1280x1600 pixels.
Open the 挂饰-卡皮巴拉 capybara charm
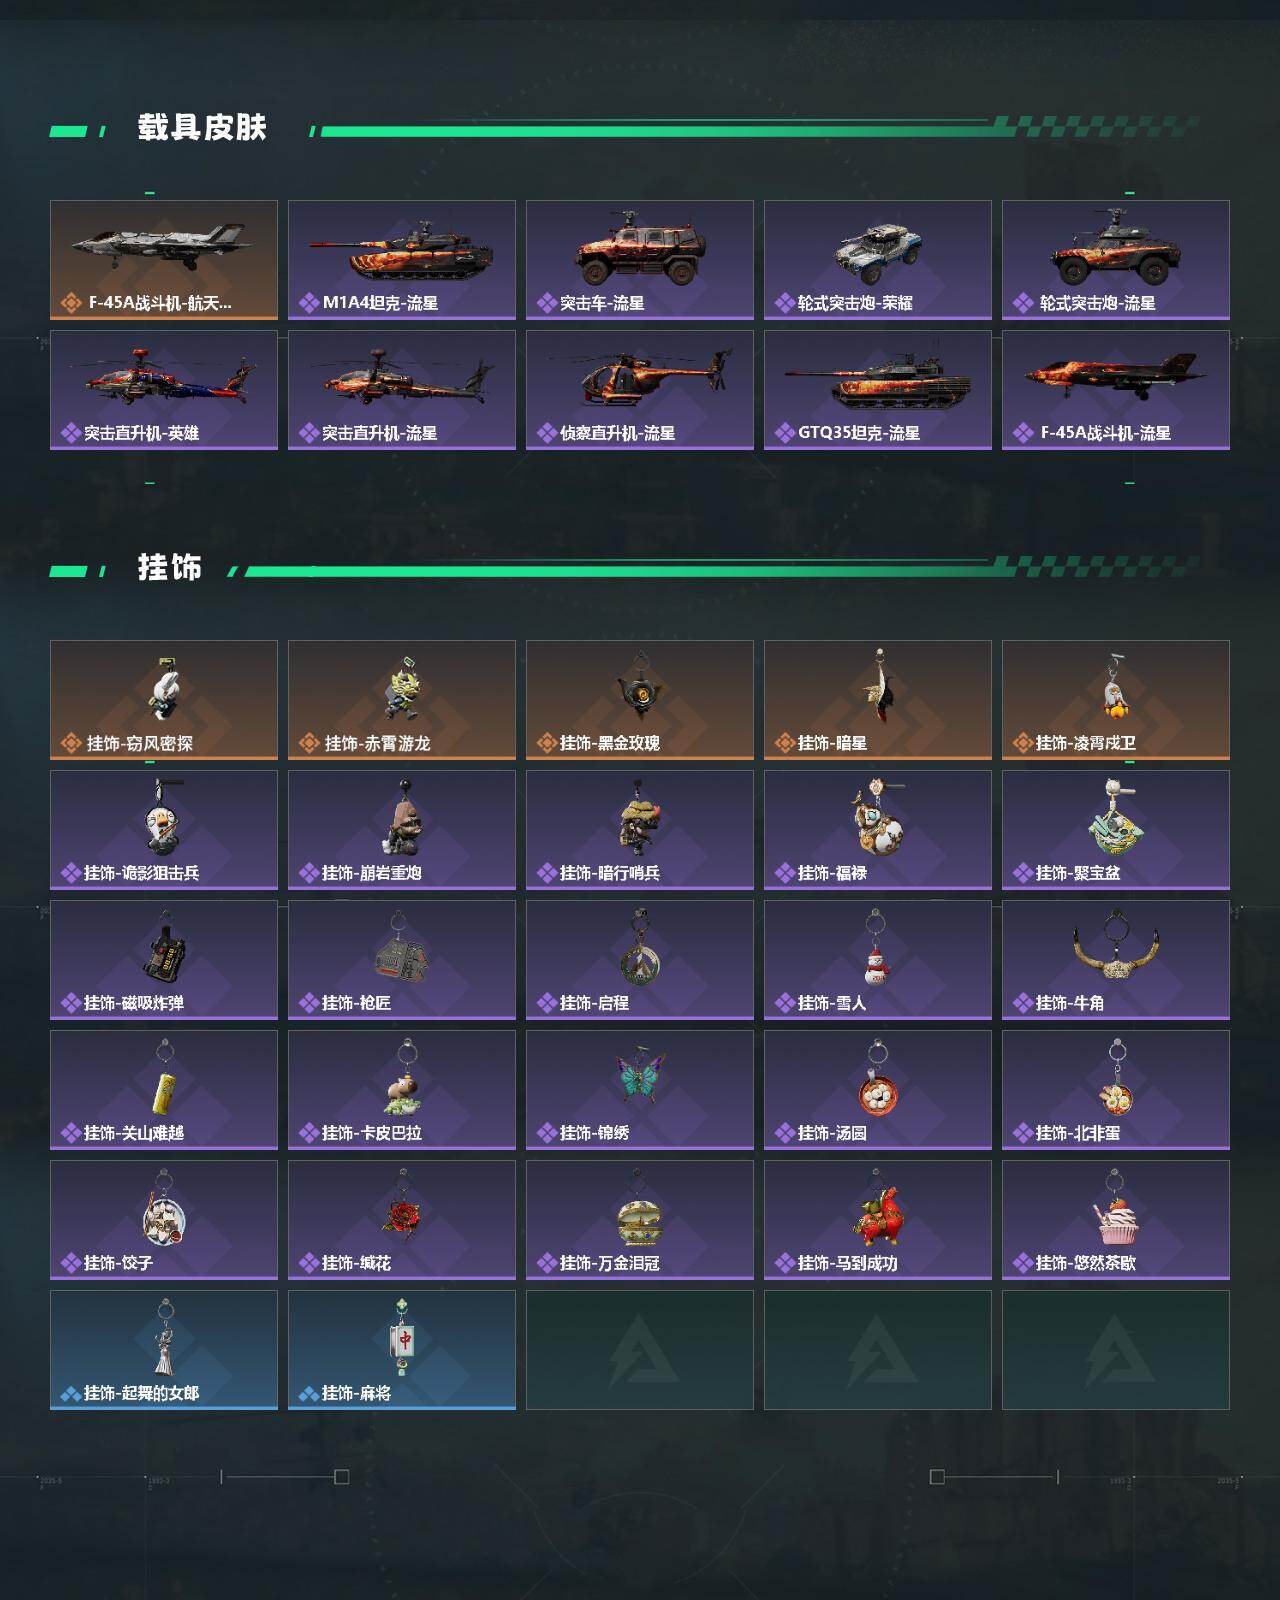tap(402, 1090)
